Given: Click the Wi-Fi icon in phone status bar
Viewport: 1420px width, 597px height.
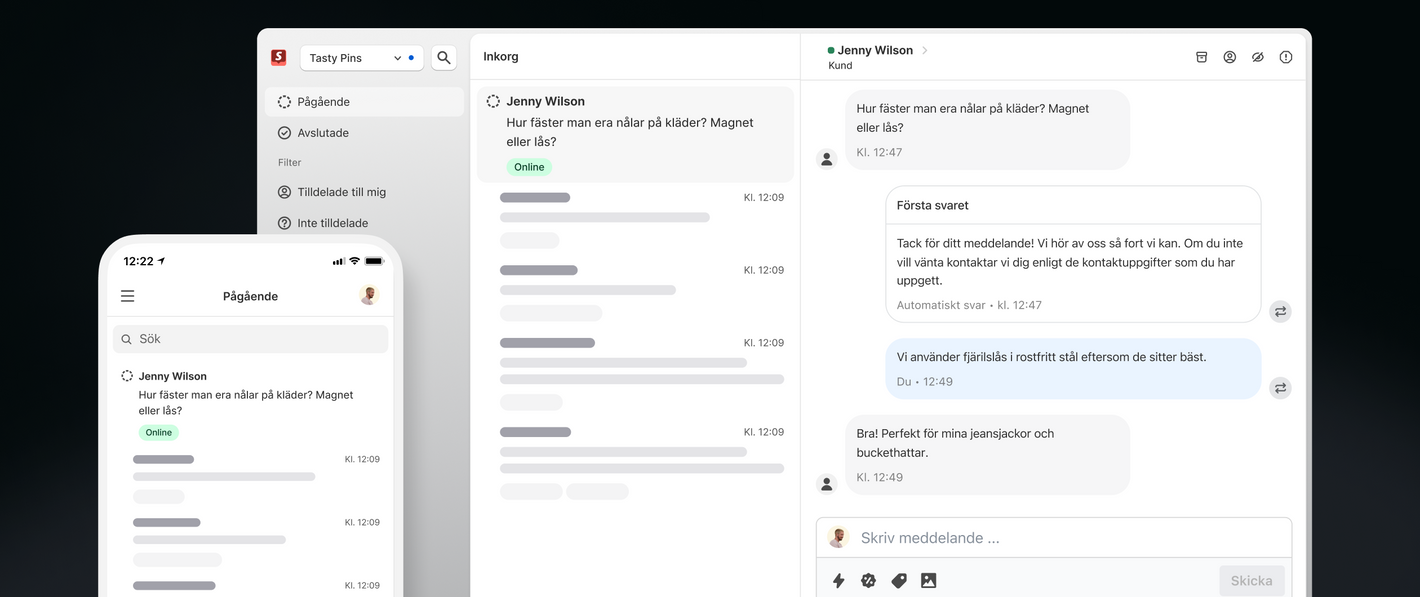Looking at the screenshot, I should (x=354, y=261).
